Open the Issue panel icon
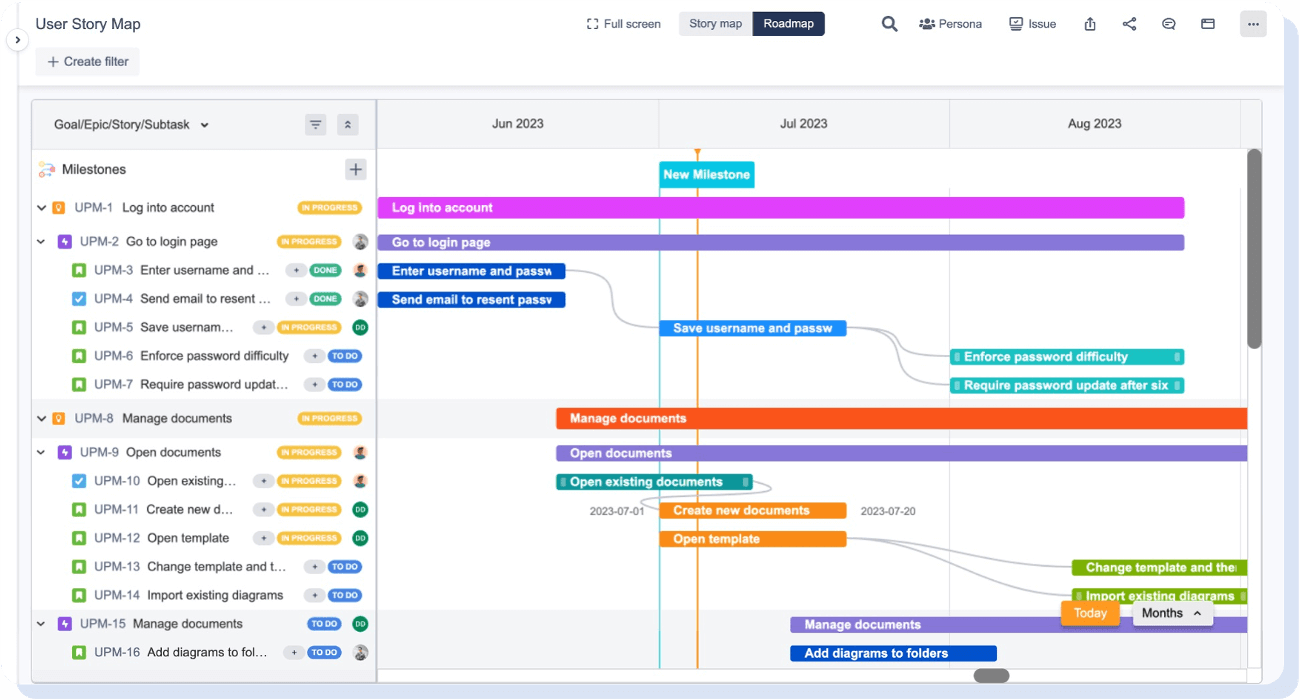Image resolution: width=1300 pixels, height=700 pixels. pos(1032,23)
